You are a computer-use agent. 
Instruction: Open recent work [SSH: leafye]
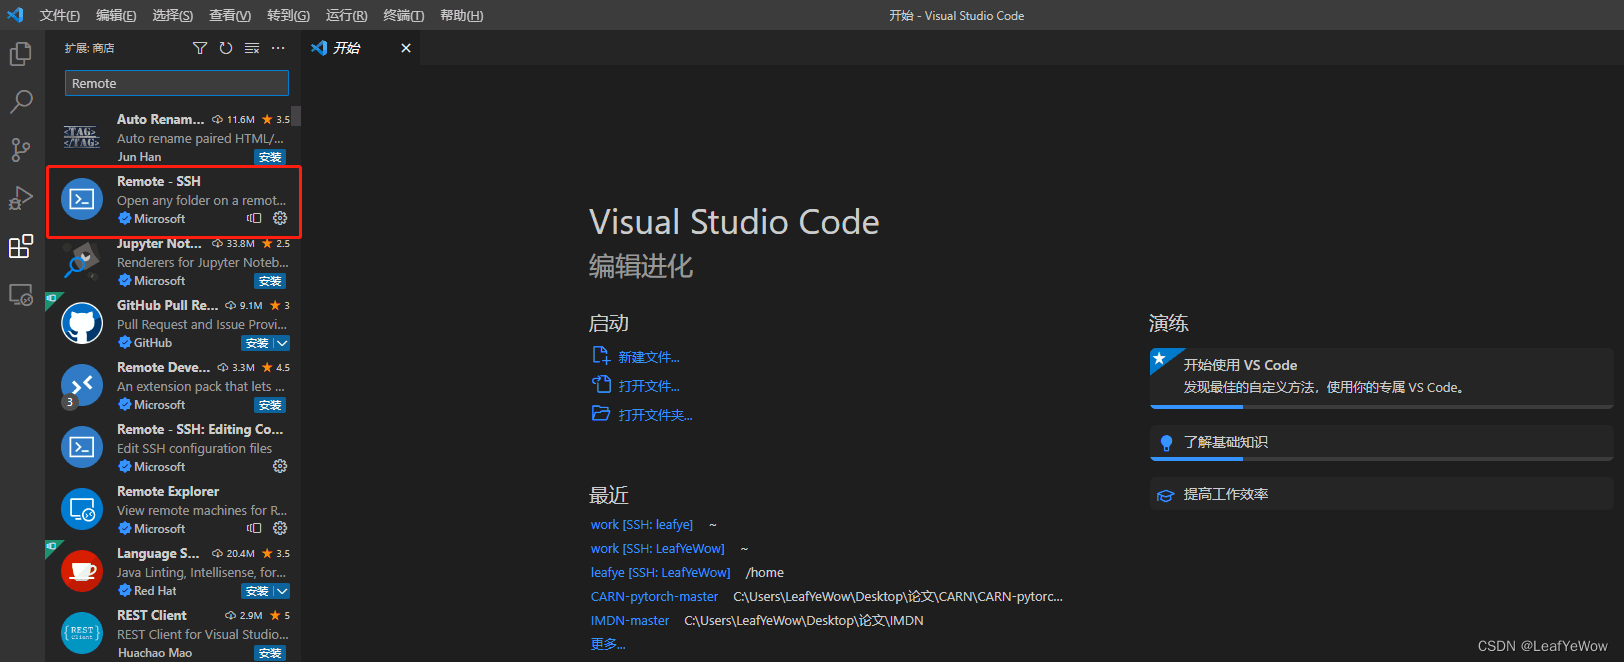pyautogui.click(x=641, y=524)
